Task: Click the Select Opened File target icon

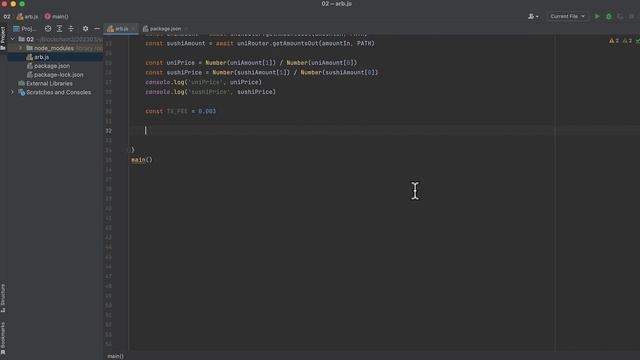Action: click(48, 29)
